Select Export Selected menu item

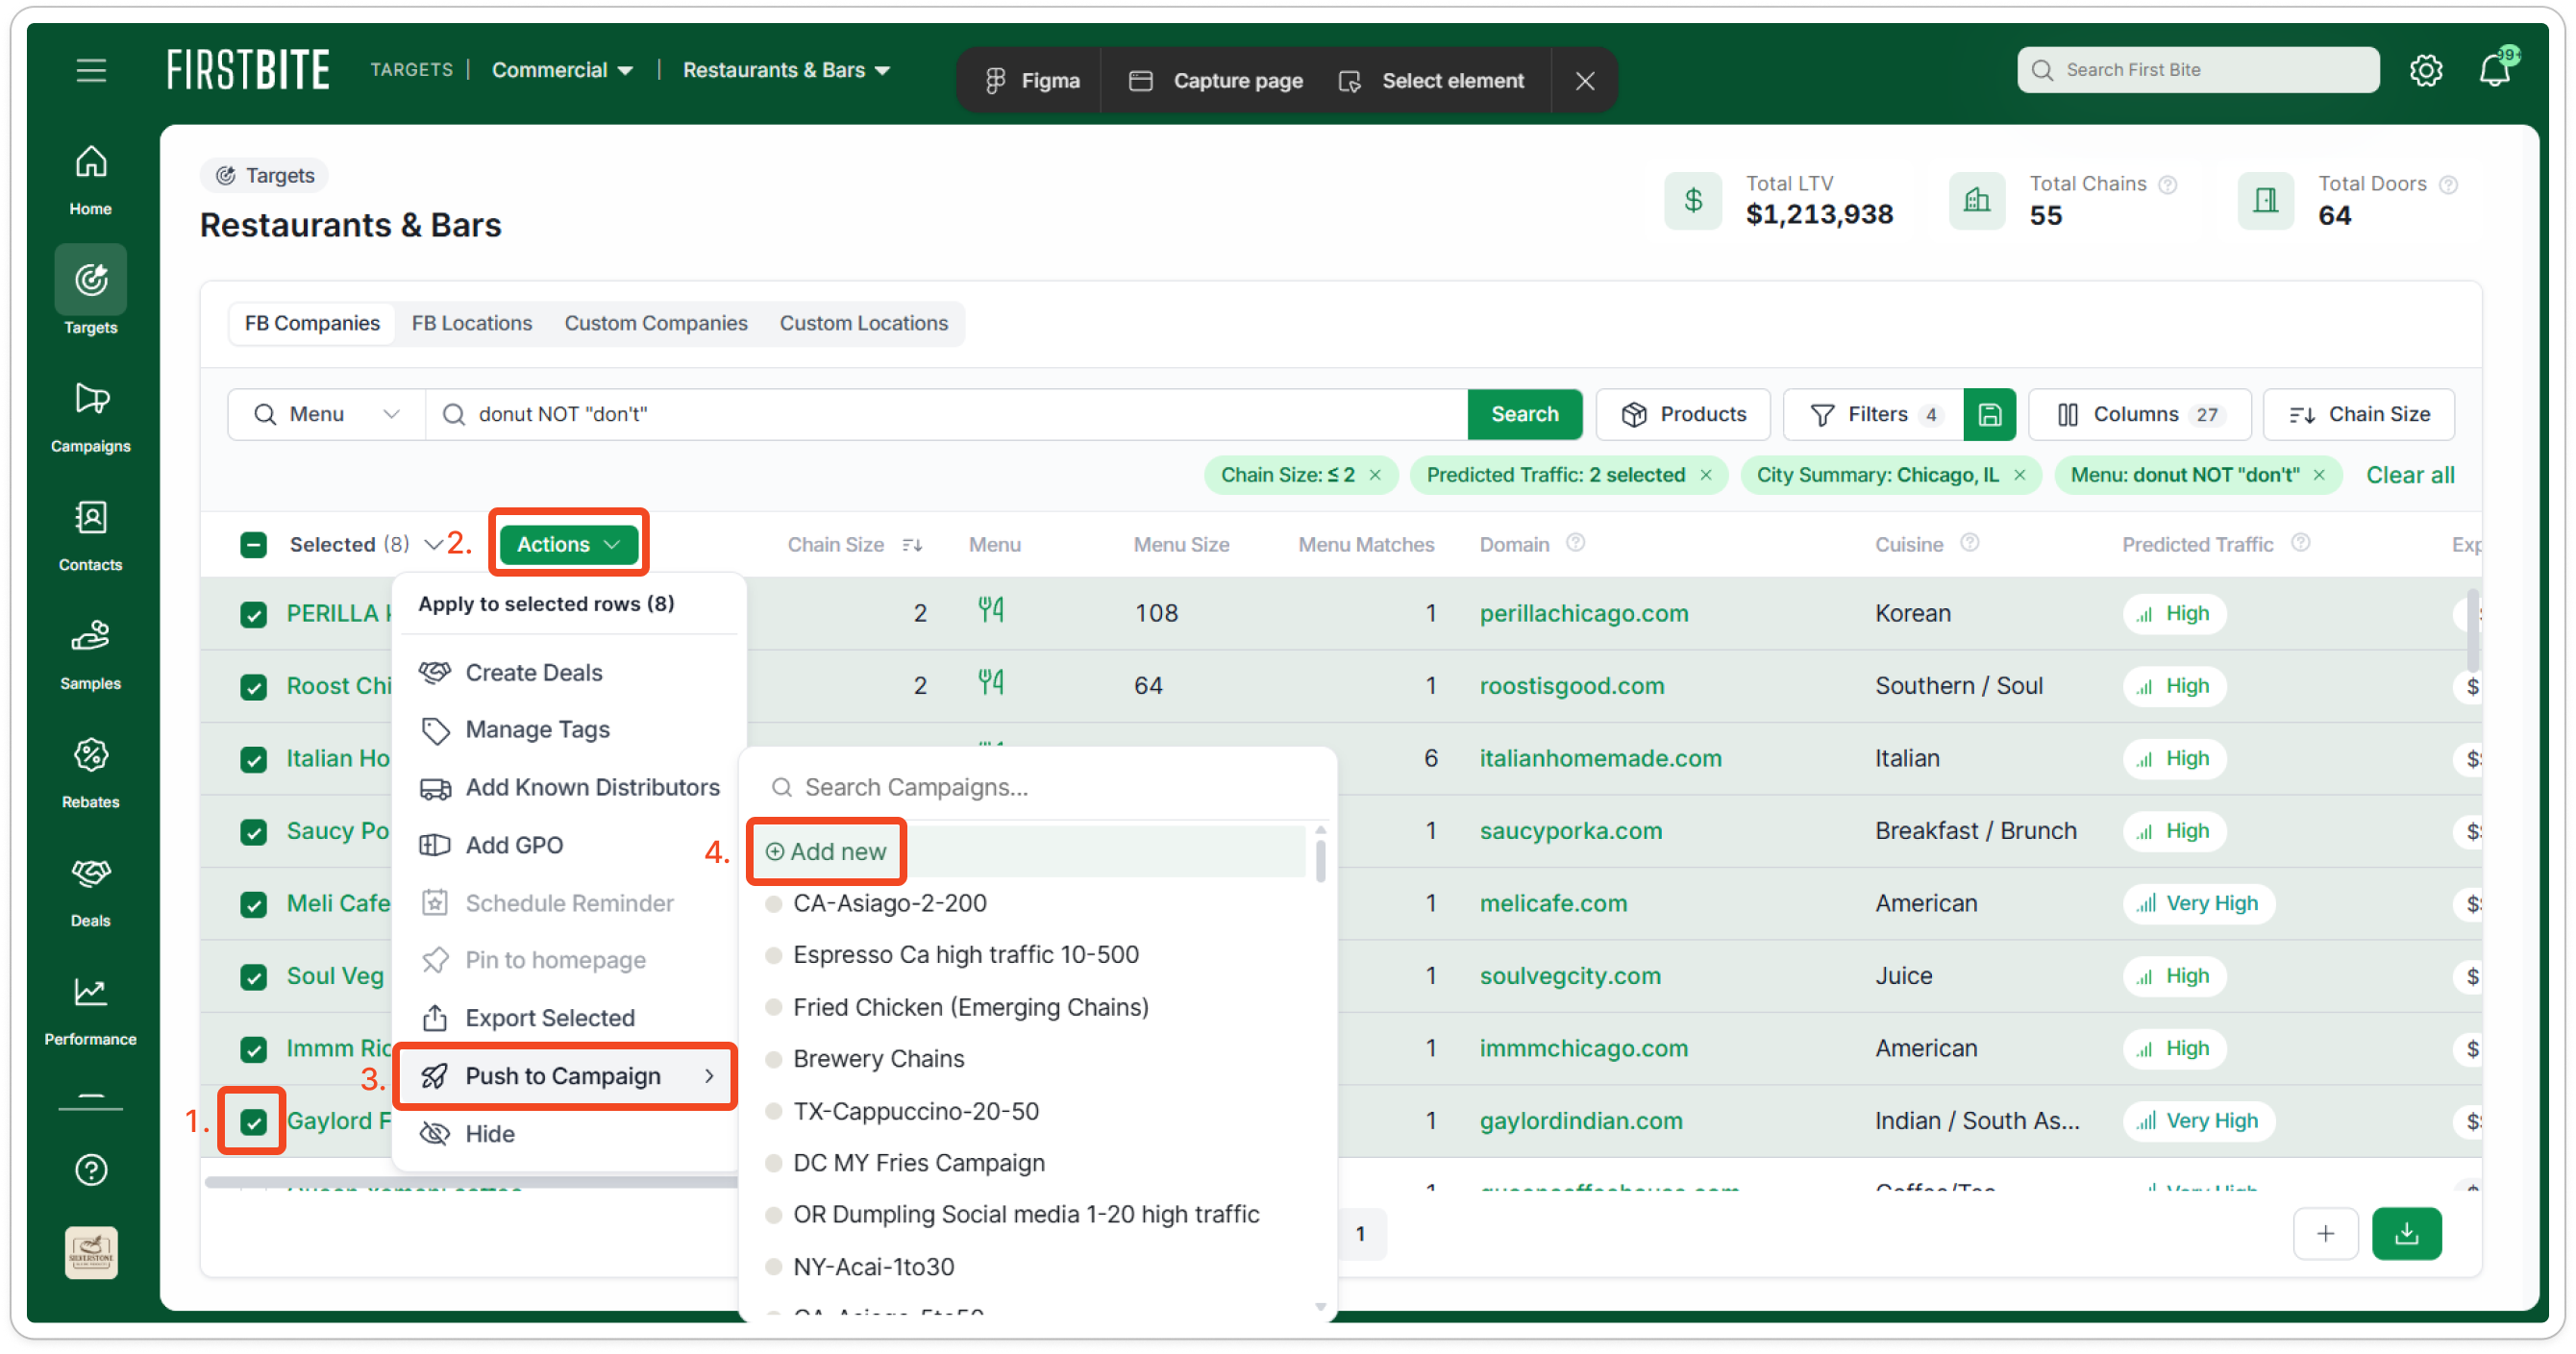click(x=568, y=1018)
